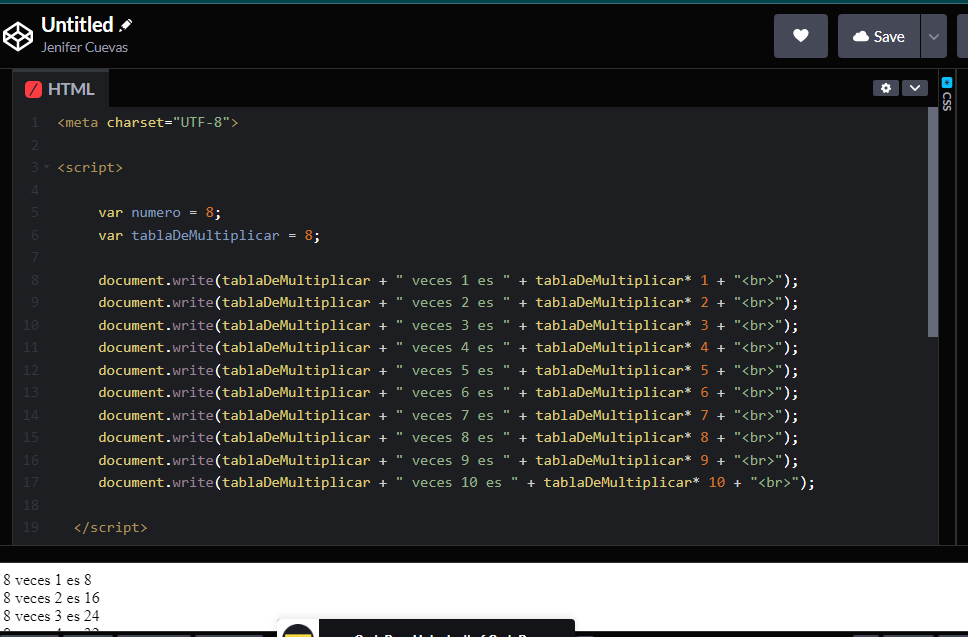Click the 'var numero = 8;' line
The height and width of the screenshot is (637, 968).
(159, 212)
